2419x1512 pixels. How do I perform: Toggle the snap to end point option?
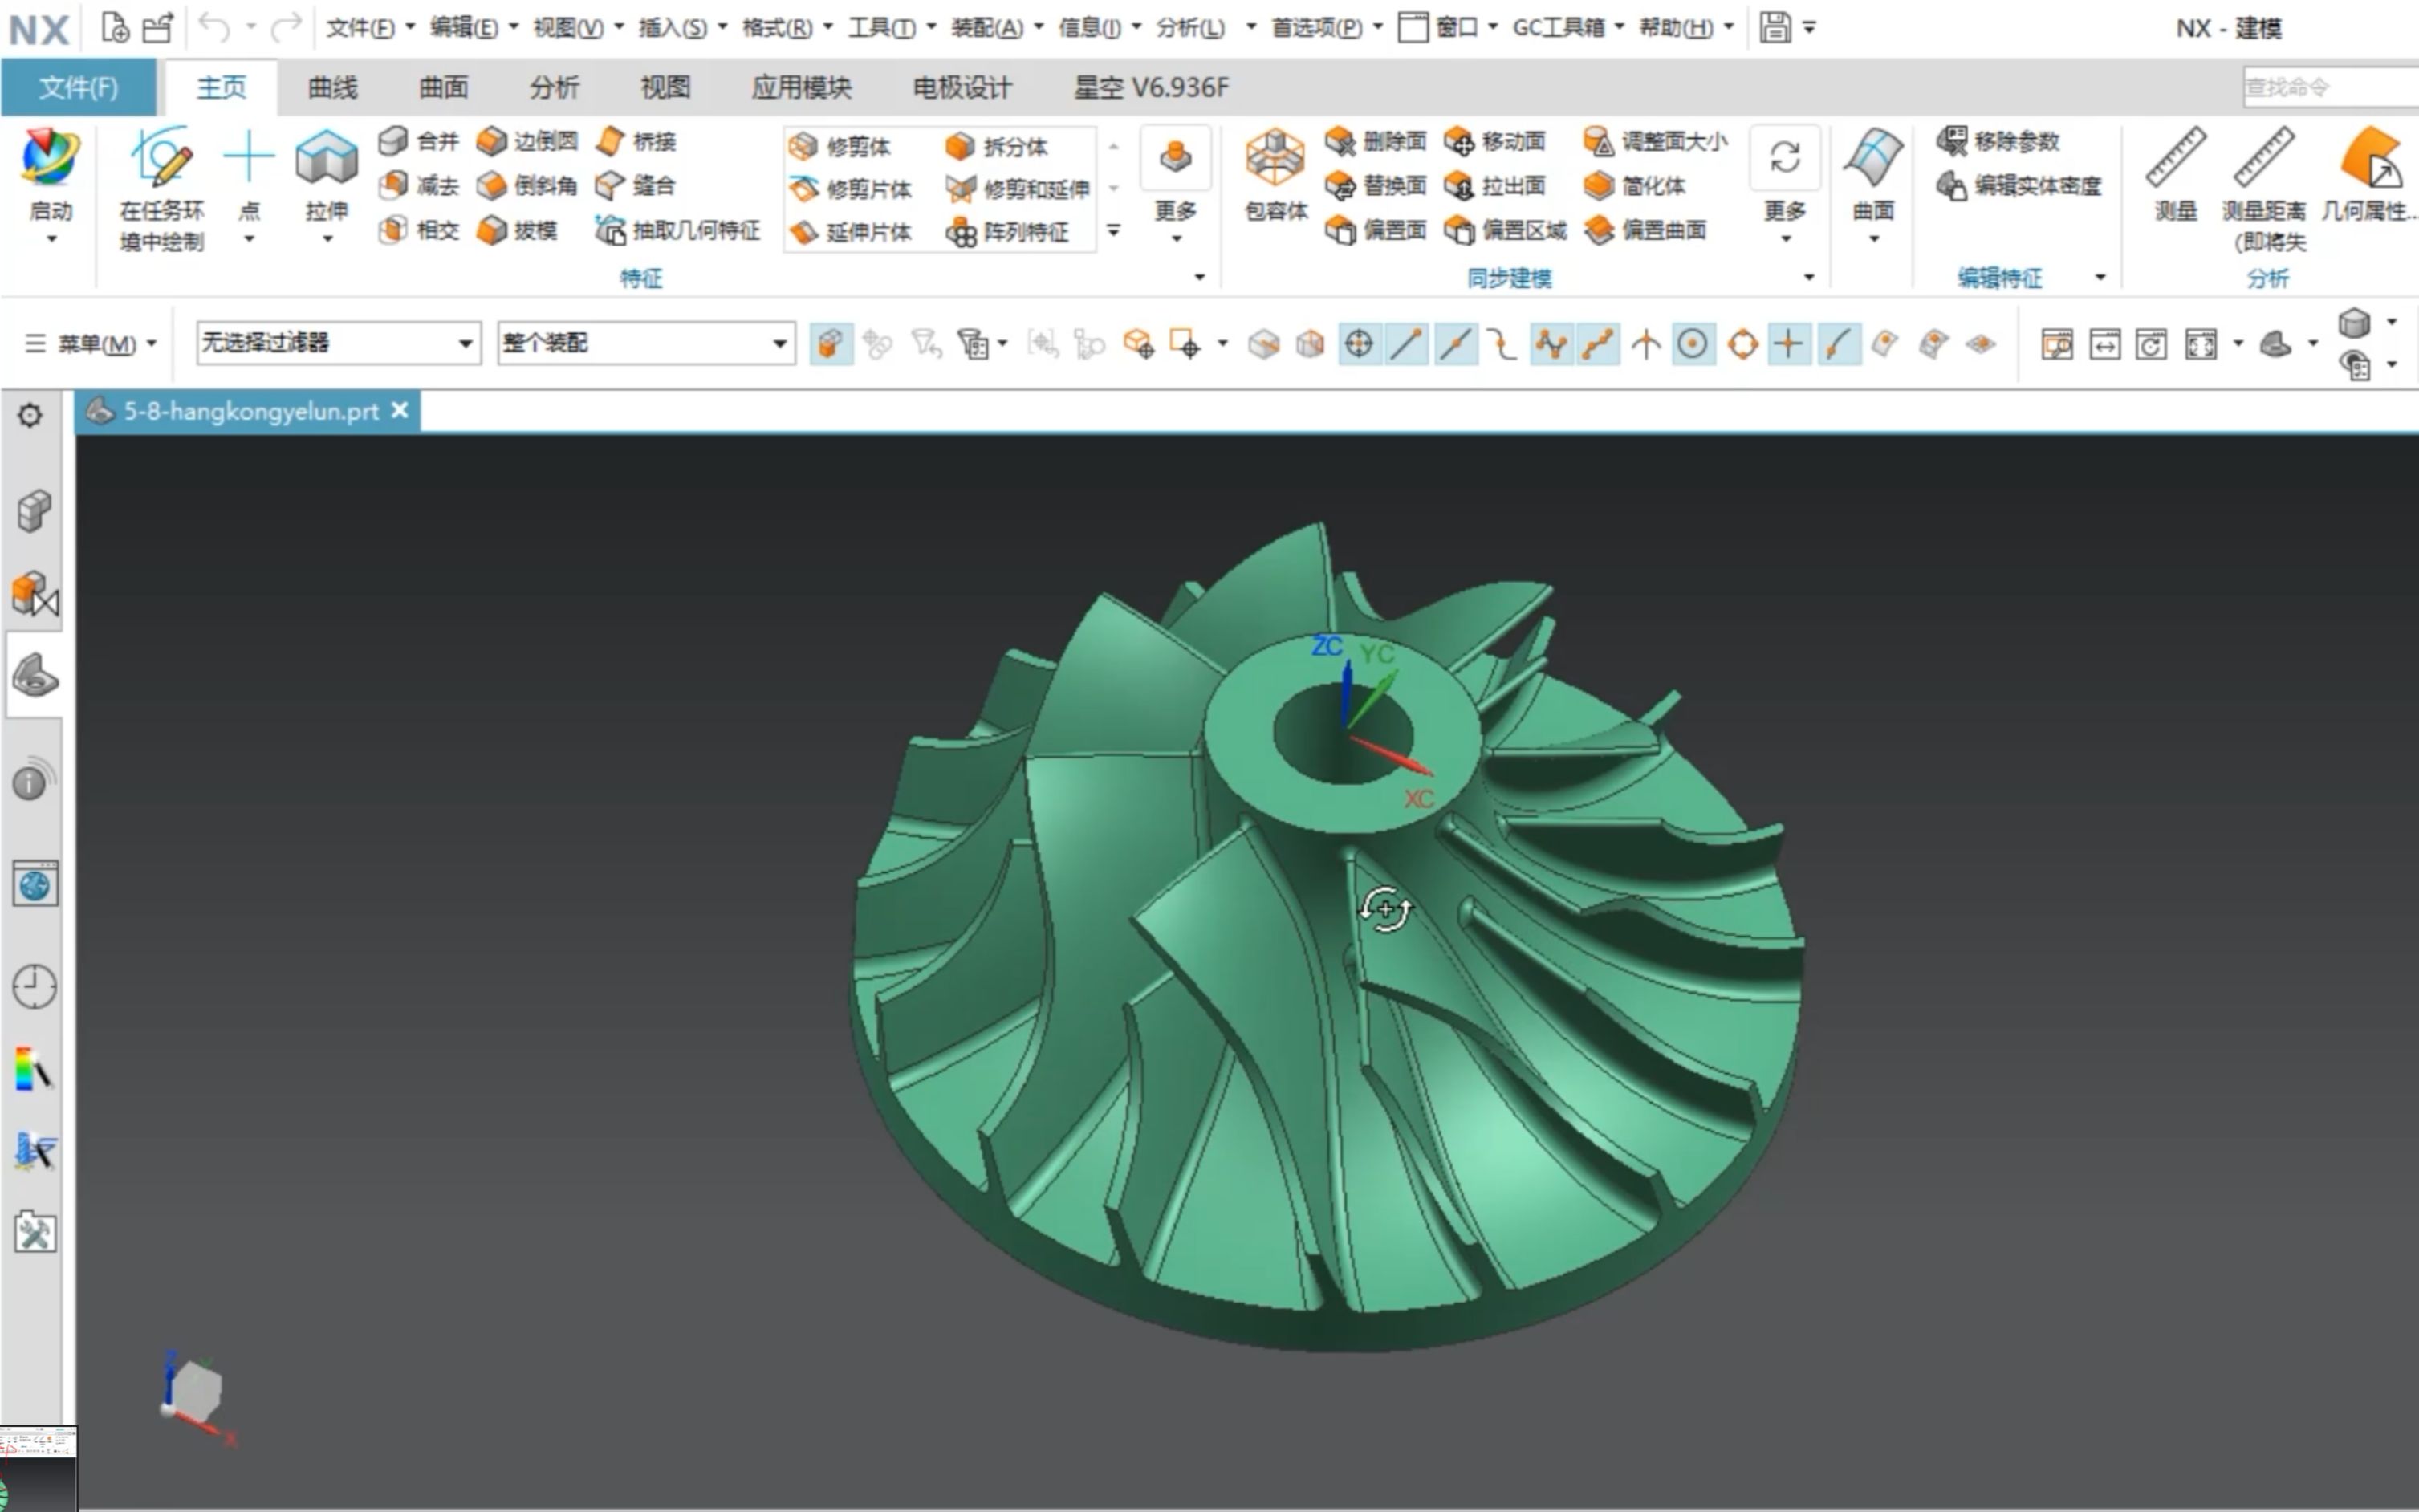coord(1407,345)
